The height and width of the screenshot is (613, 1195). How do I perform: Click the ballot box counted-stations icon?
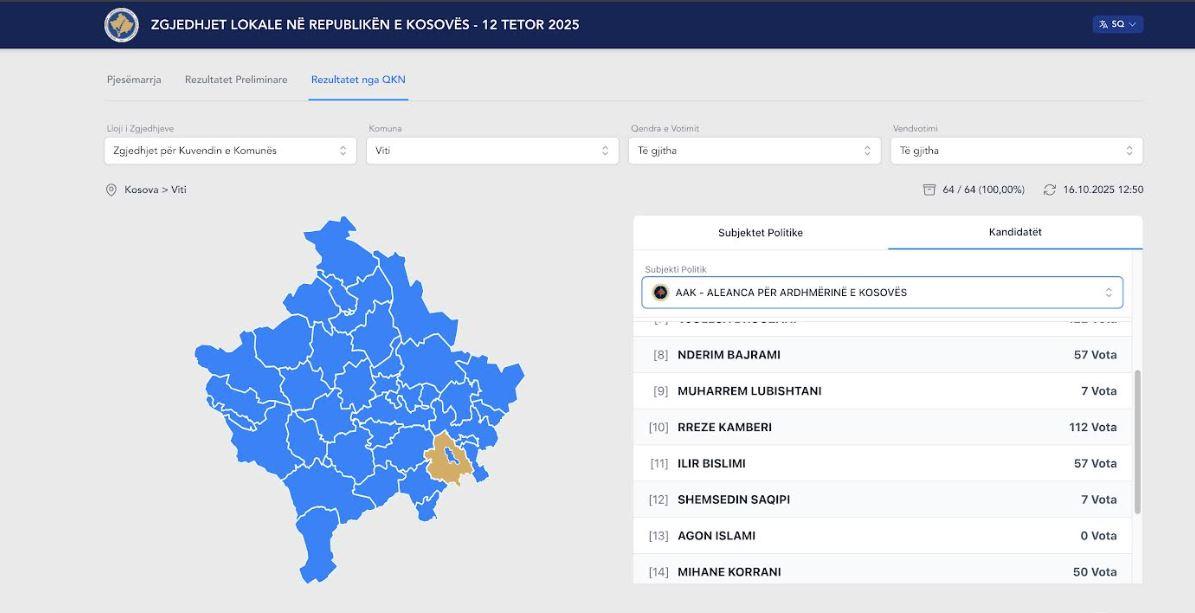point(929,190)
